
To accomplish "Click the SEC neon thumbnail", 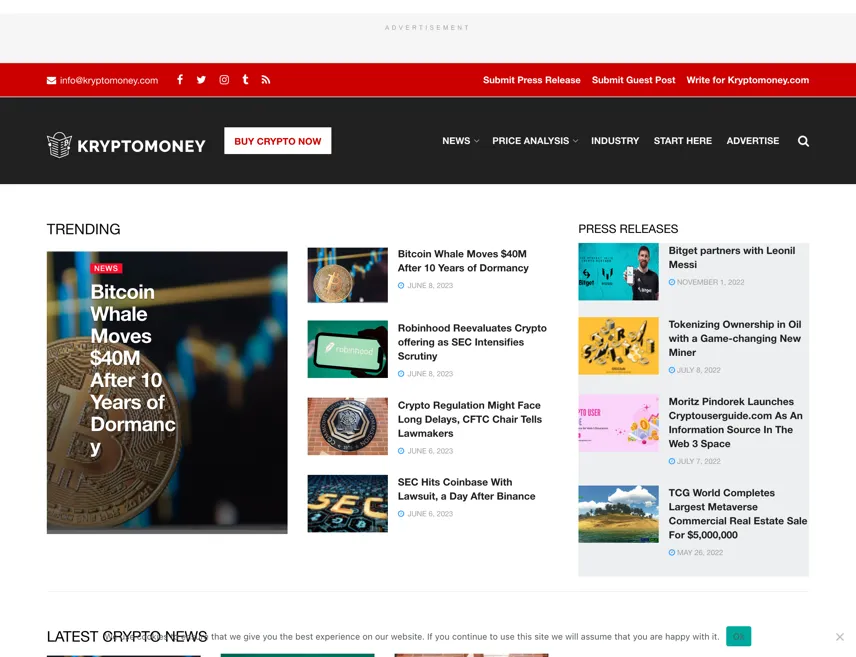I will [x=348, y=504].
